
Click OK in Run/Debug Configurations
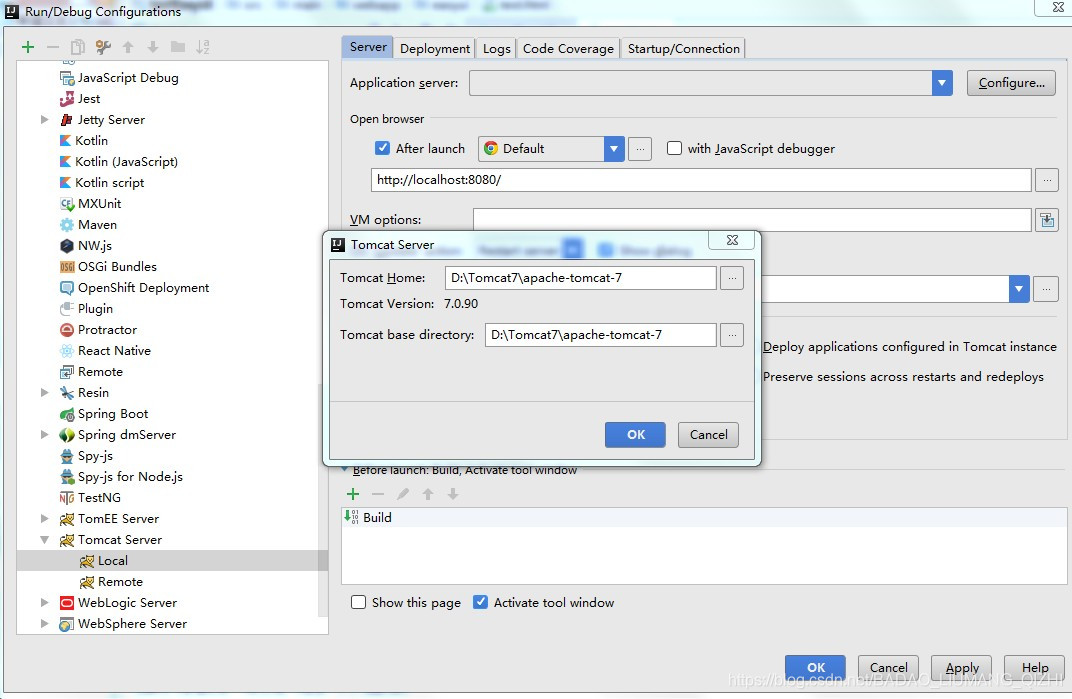click(x=815, y=668)
